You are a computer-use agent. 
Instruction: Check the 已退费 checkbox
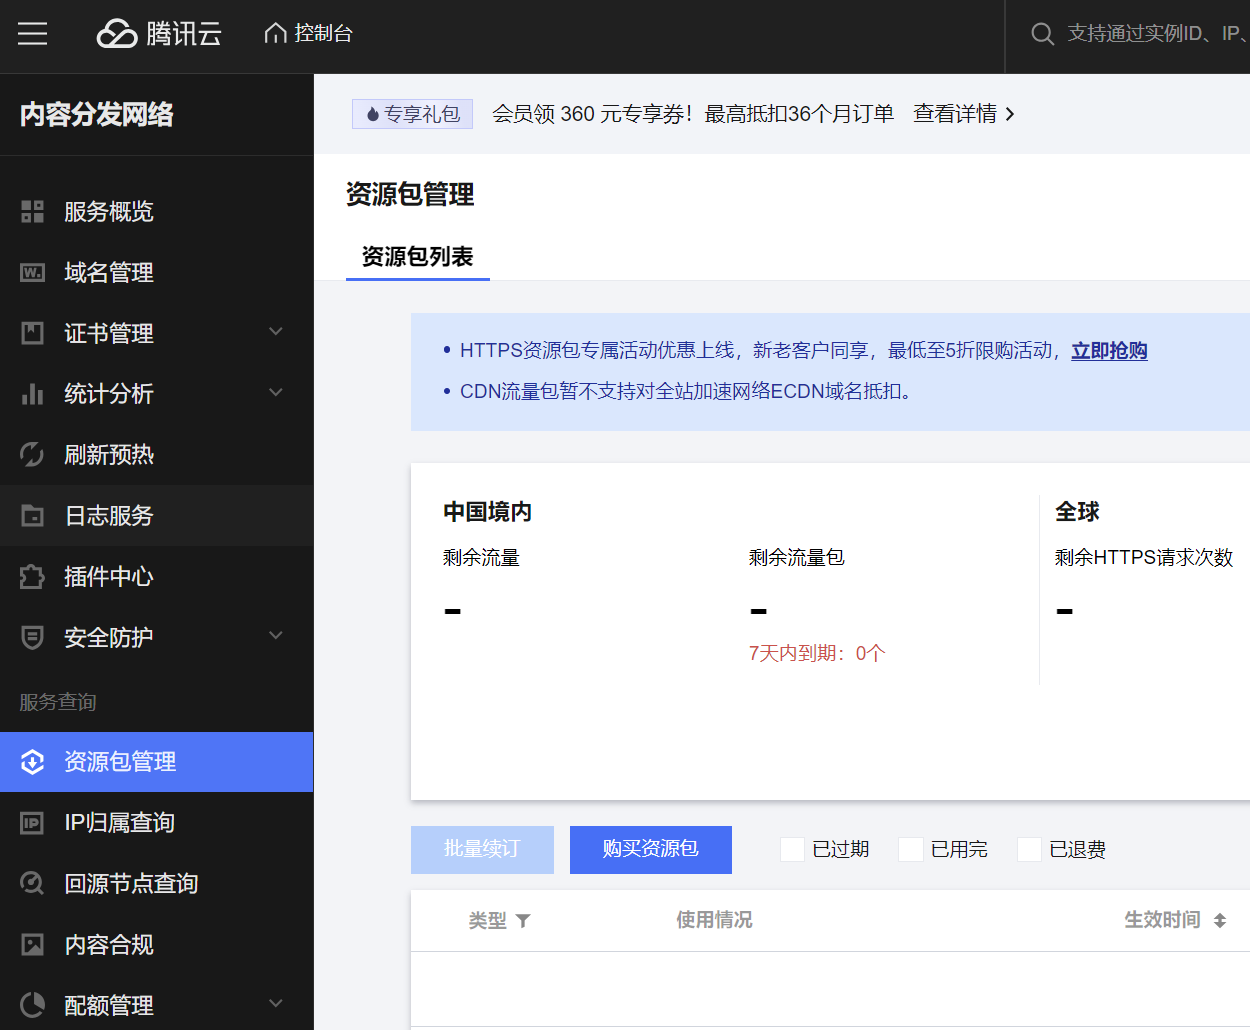[1029, 849]
